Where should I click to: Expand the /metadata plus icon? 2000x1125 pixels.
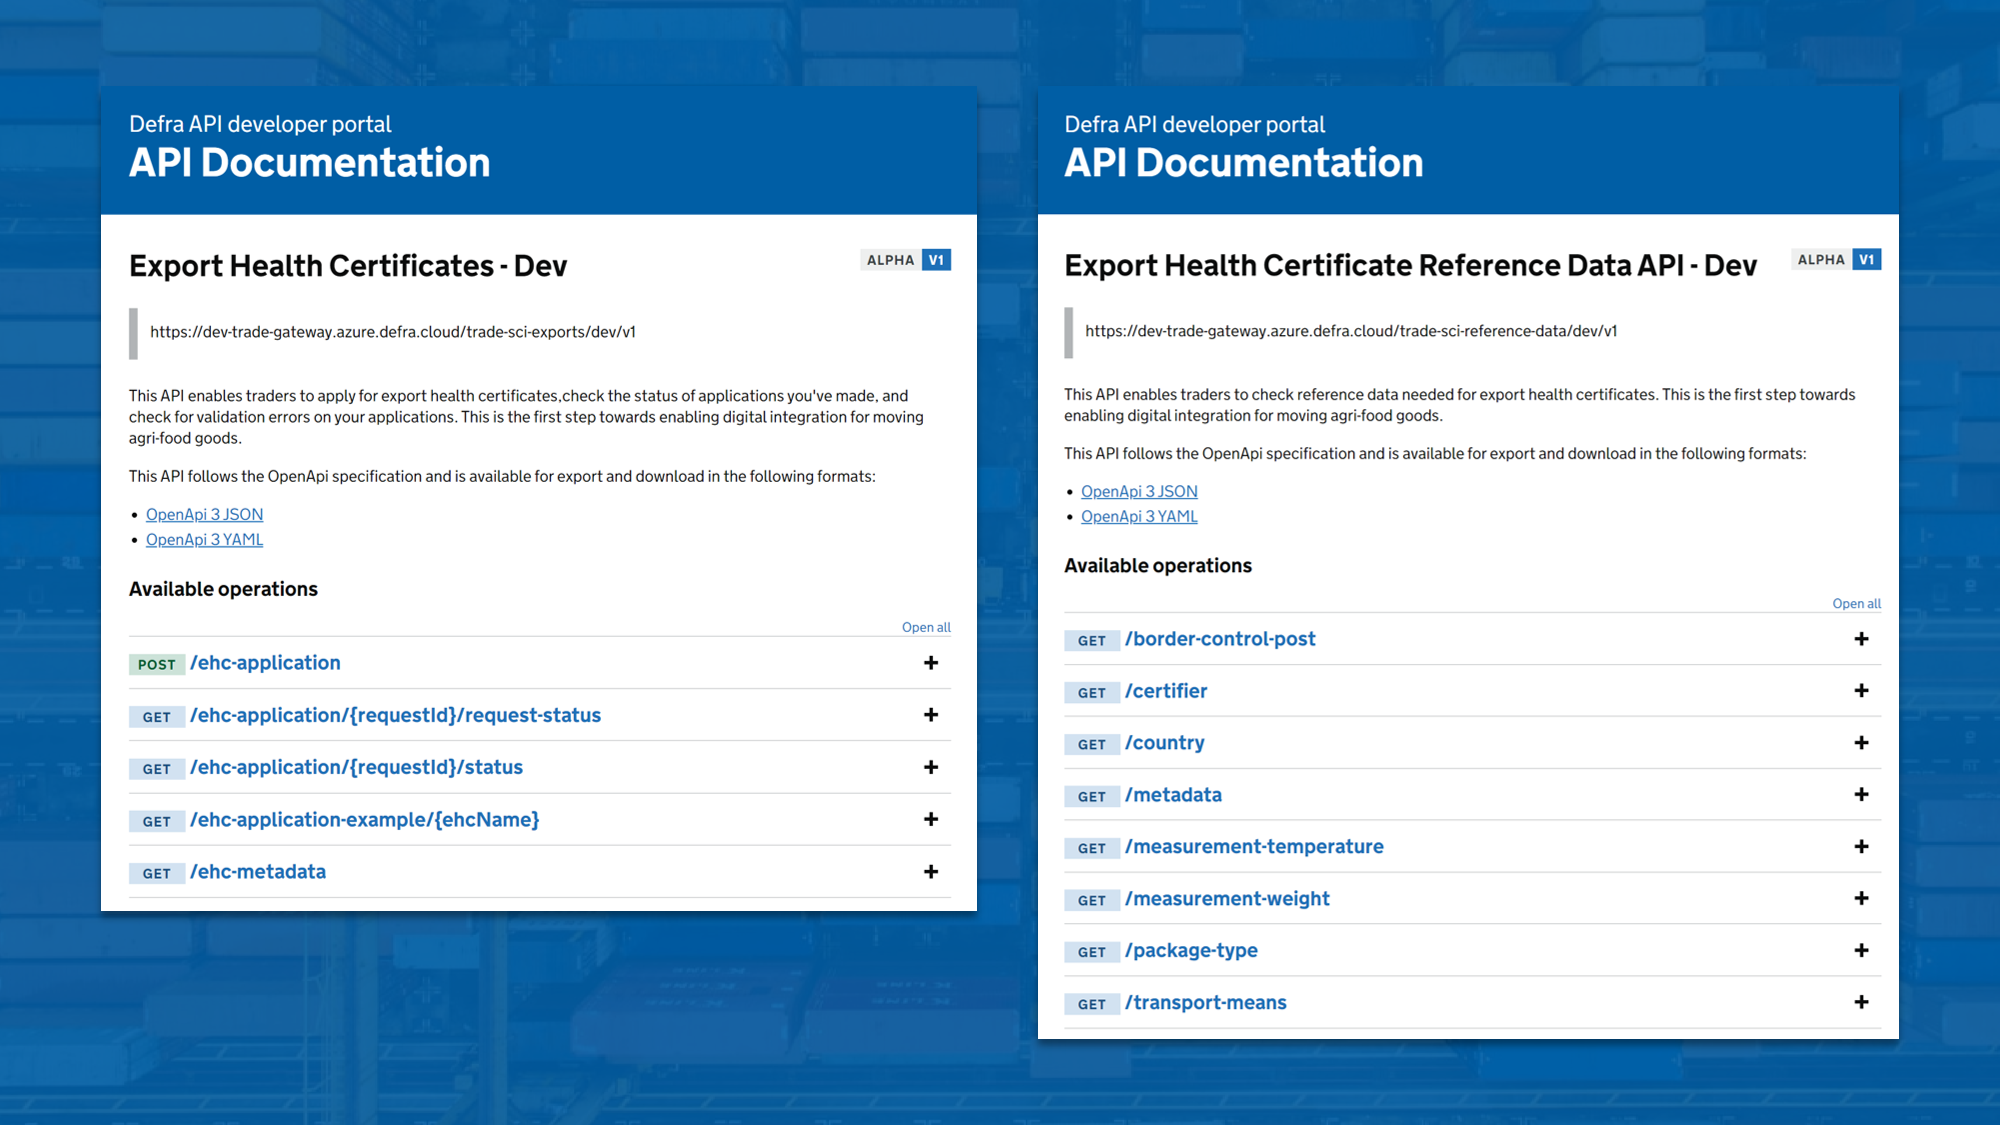point(1861,795)
